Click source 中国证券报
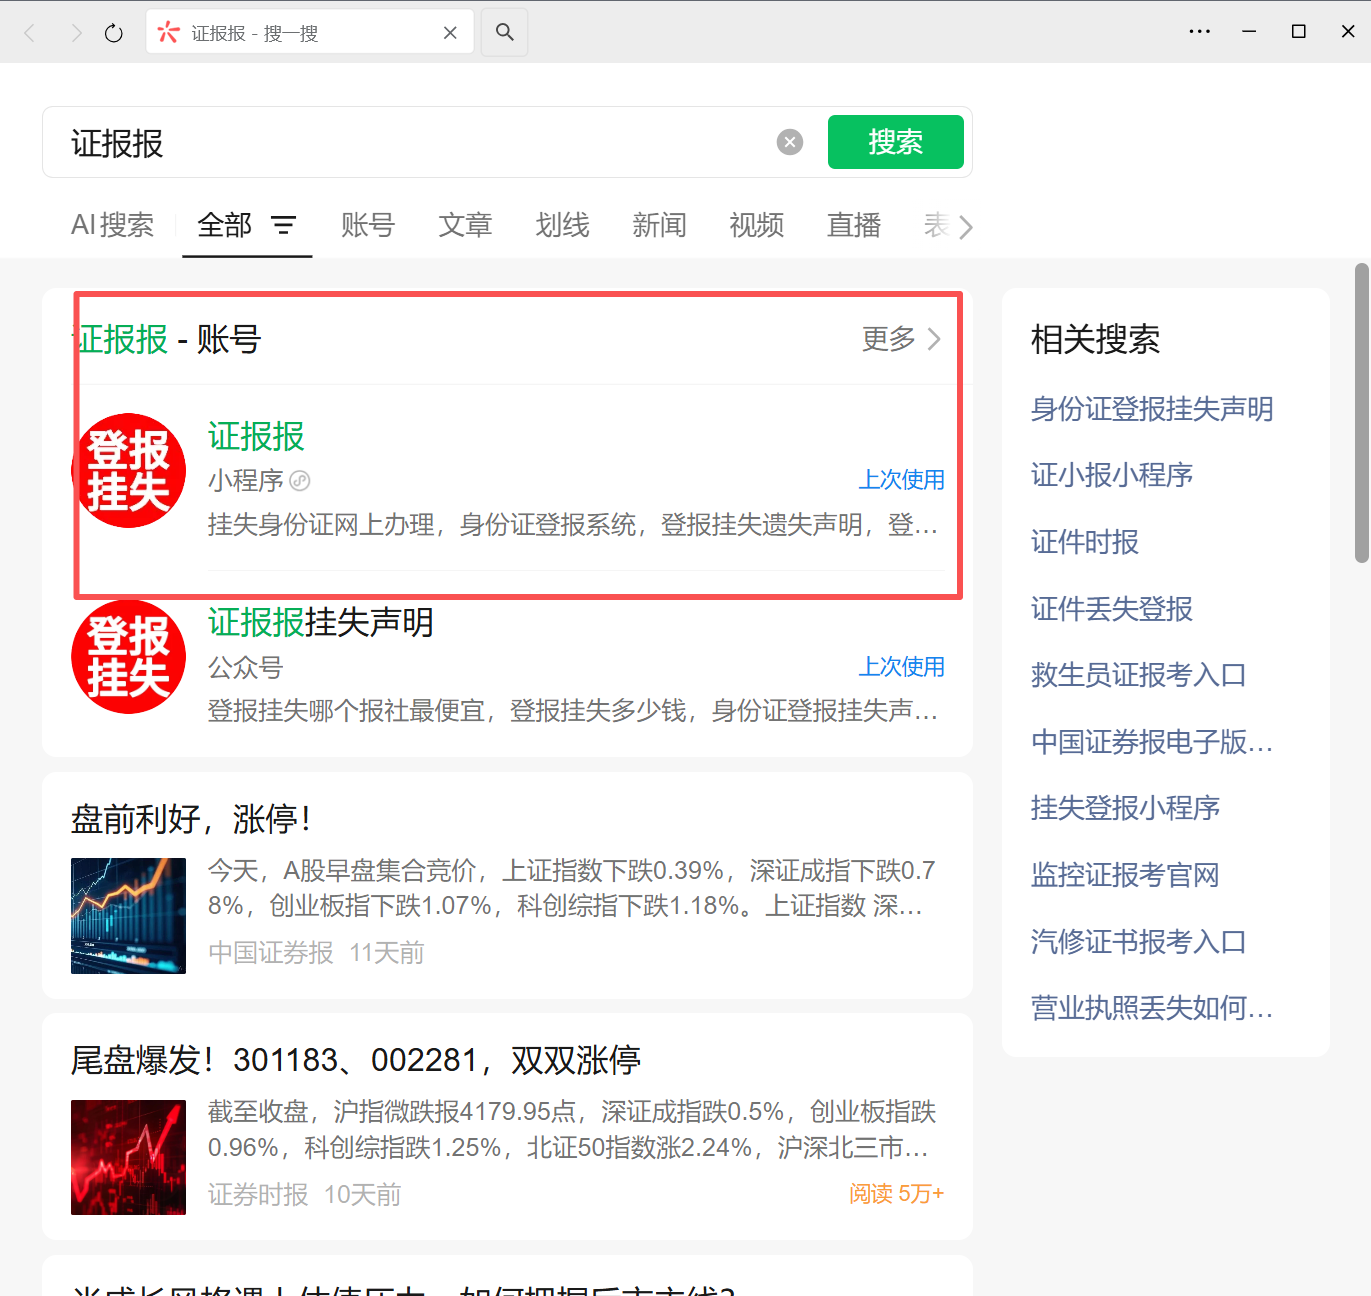This screenshot has height=1296, width=1371. (271, 953)
